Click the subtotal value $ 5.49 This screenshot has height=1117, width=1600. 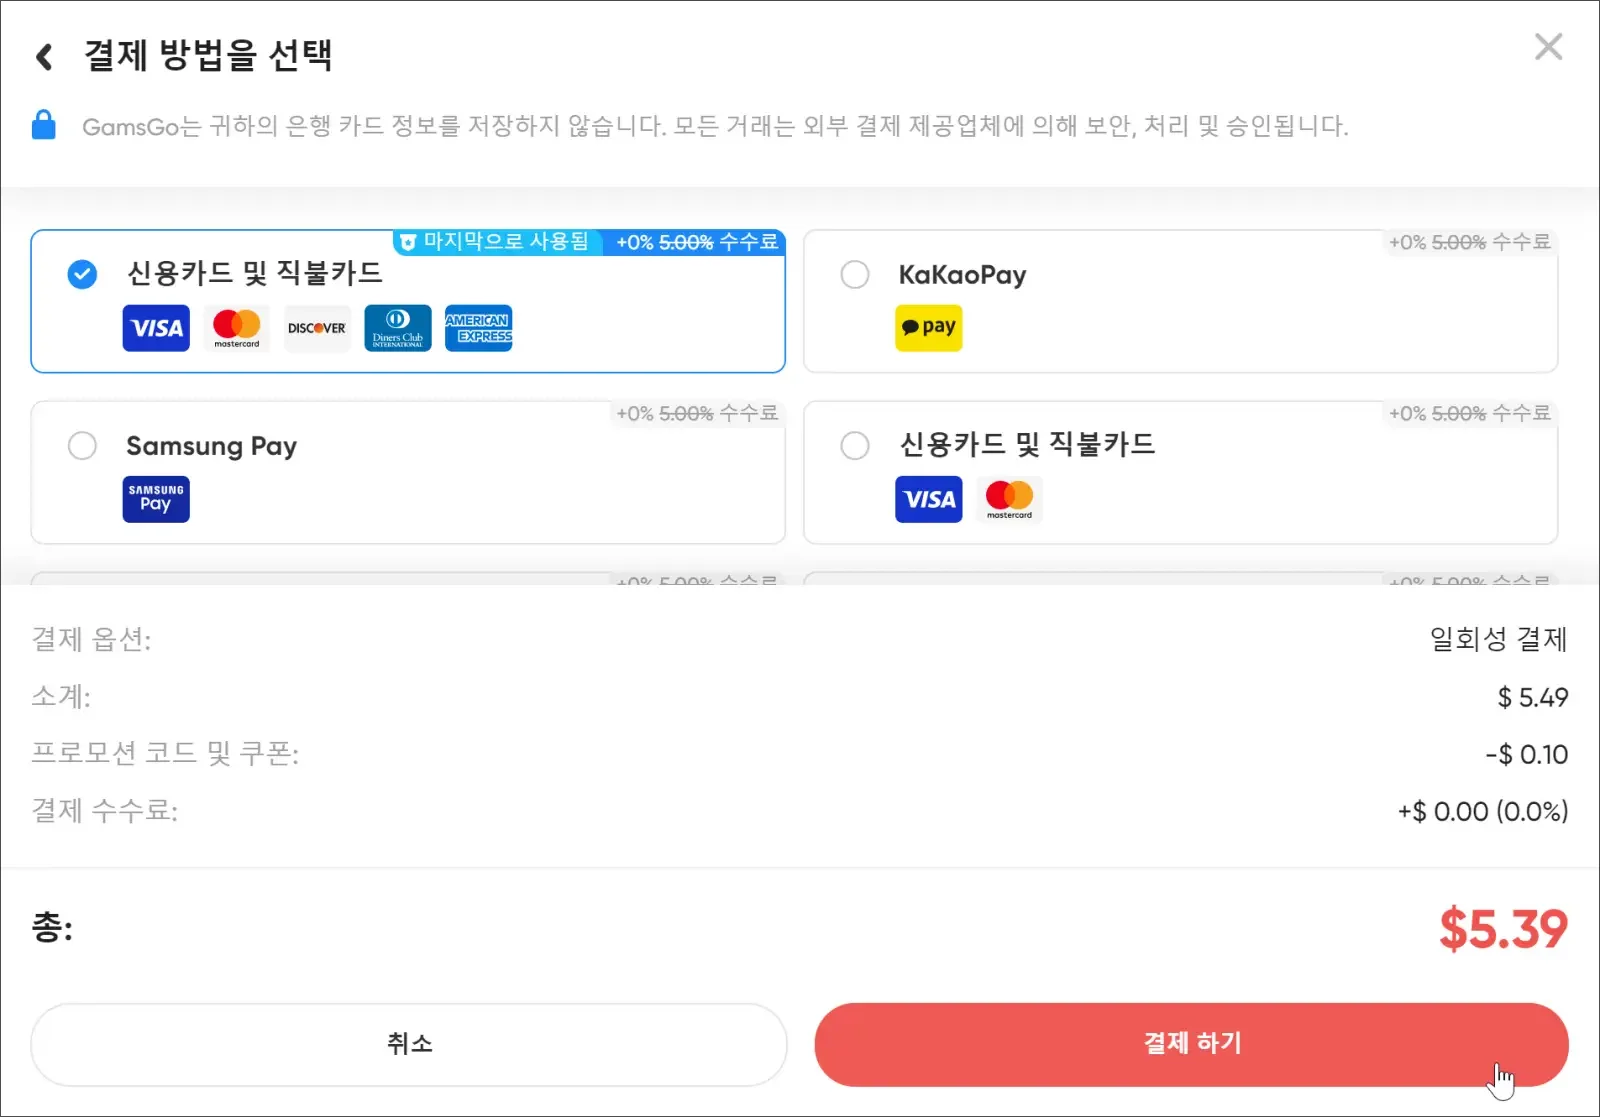[1532, 697]
